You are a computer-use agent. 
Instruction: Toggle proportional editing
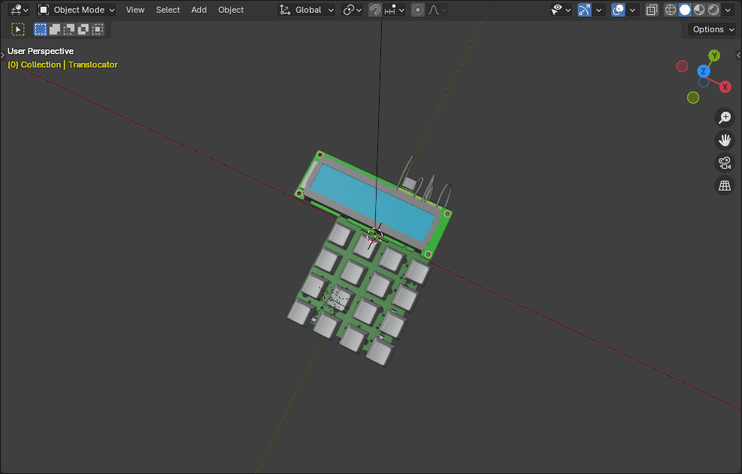tap(418, 10)
